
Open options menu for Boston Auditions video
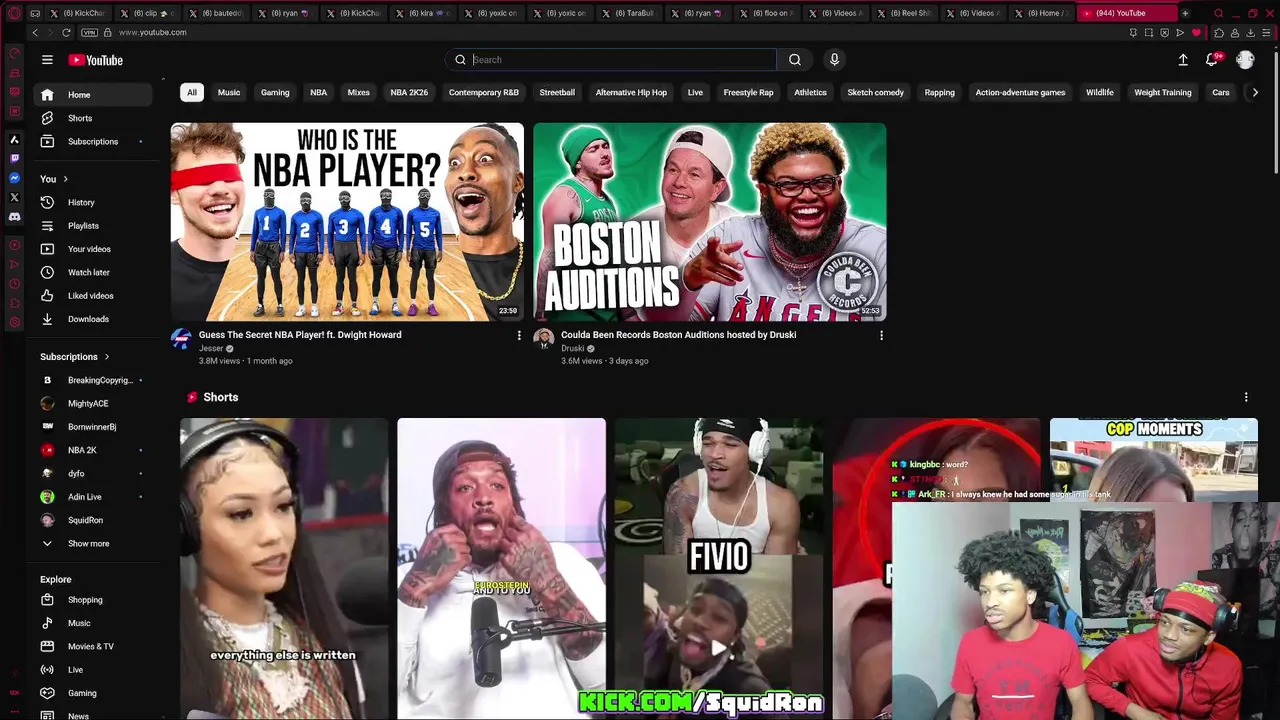pos(881,335)
